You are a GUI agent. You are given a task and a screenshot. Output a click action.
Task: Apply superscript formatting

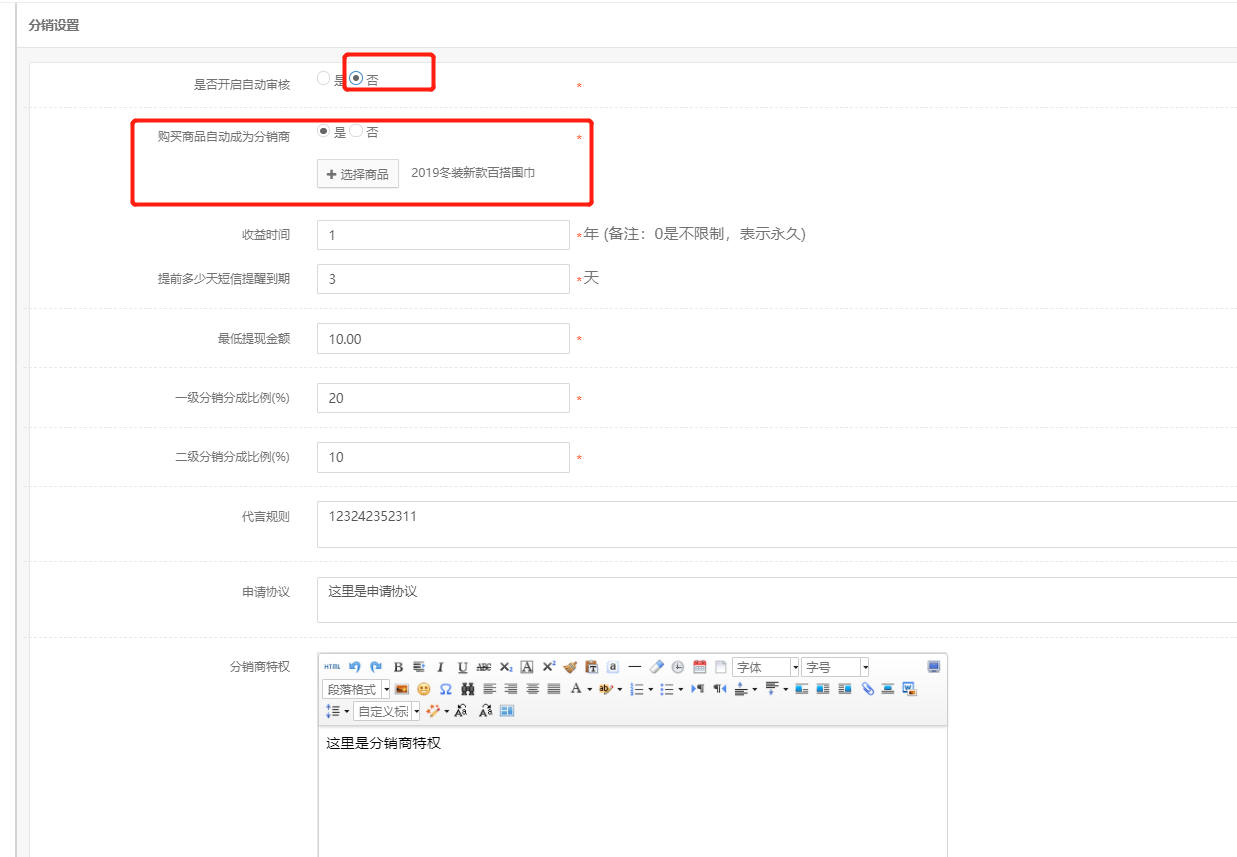[x=549, y=666]
